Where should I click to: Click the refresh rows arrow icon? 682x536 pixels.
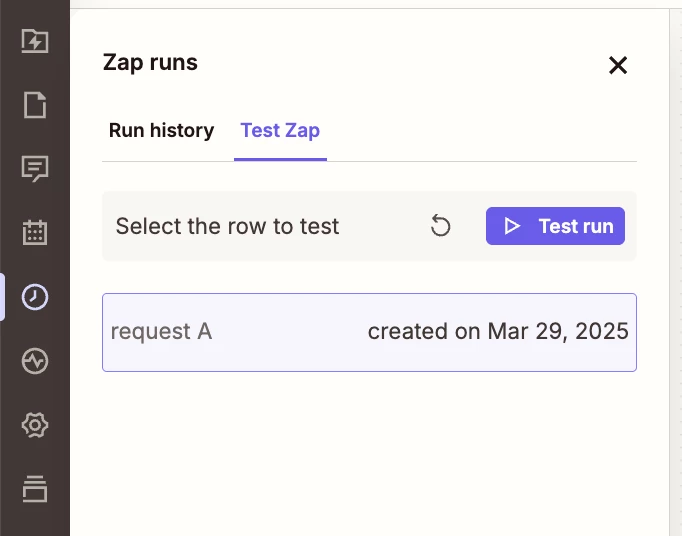[440, 226]
